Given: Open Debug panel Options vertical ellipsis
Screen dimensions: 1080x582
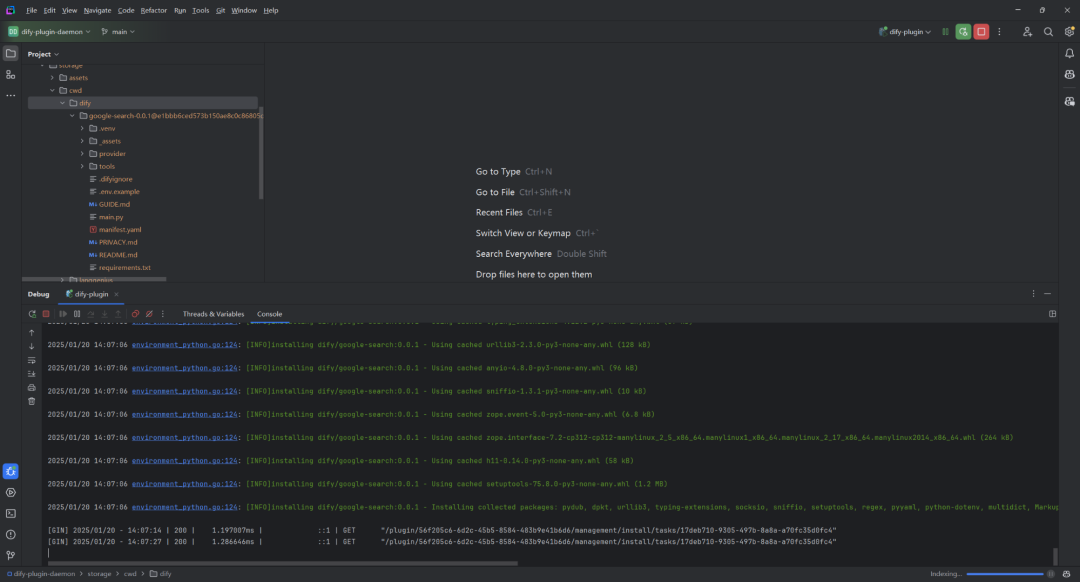Looking at the screenshot, I should 1033,294.
